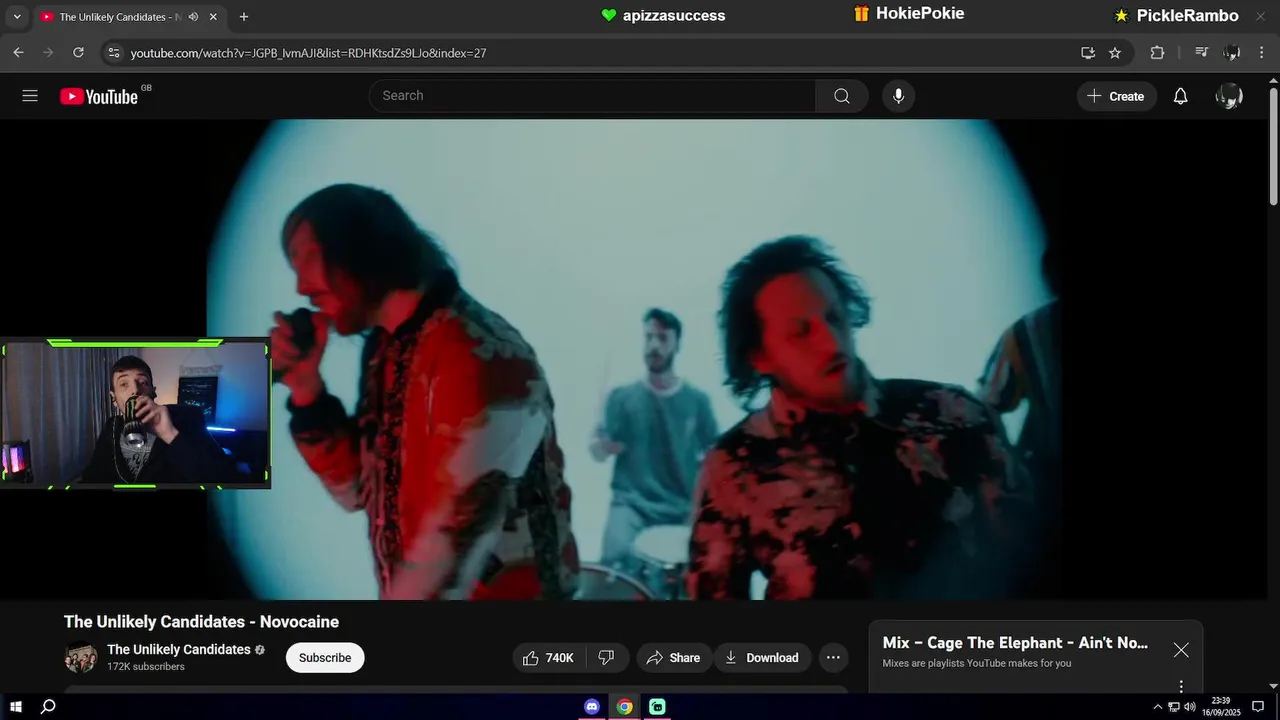Click the Mix – Cage The Elephant title
Viewport: 1280px width, 720px height.
pos(1015,643)
